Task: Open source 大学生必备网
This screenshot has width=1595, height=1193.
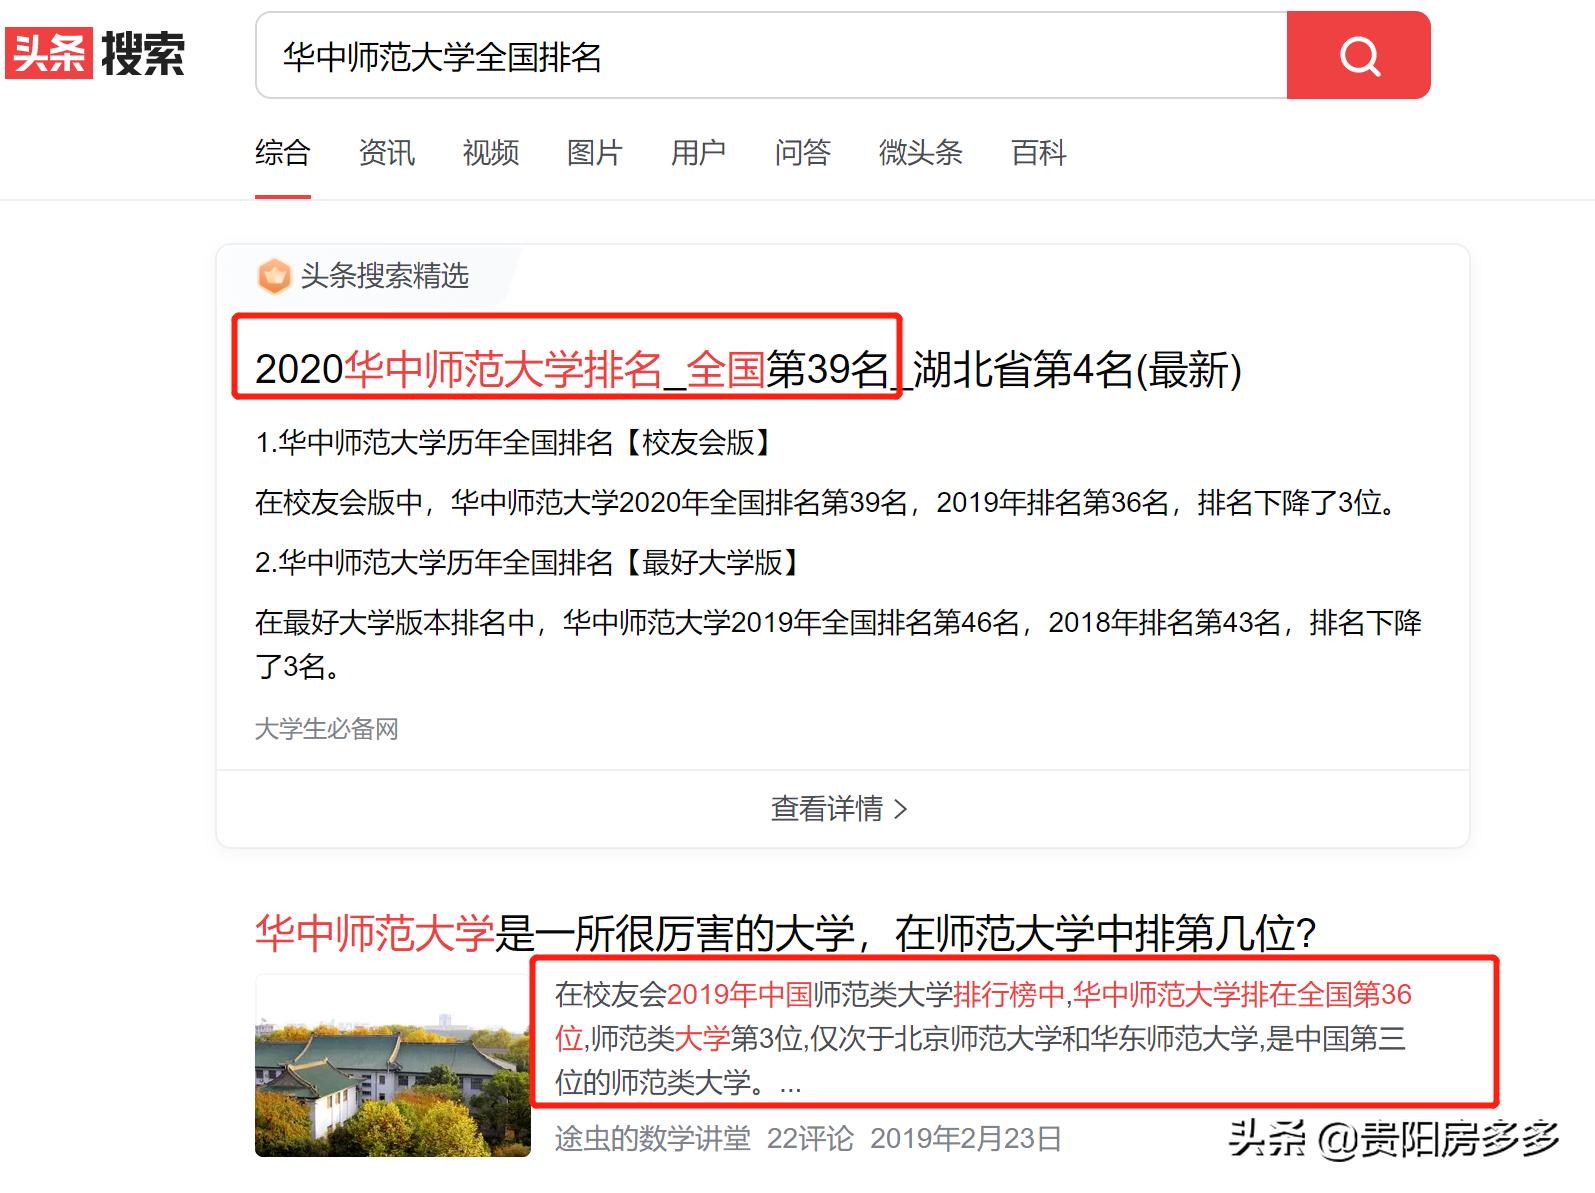Action: (327, 729)
